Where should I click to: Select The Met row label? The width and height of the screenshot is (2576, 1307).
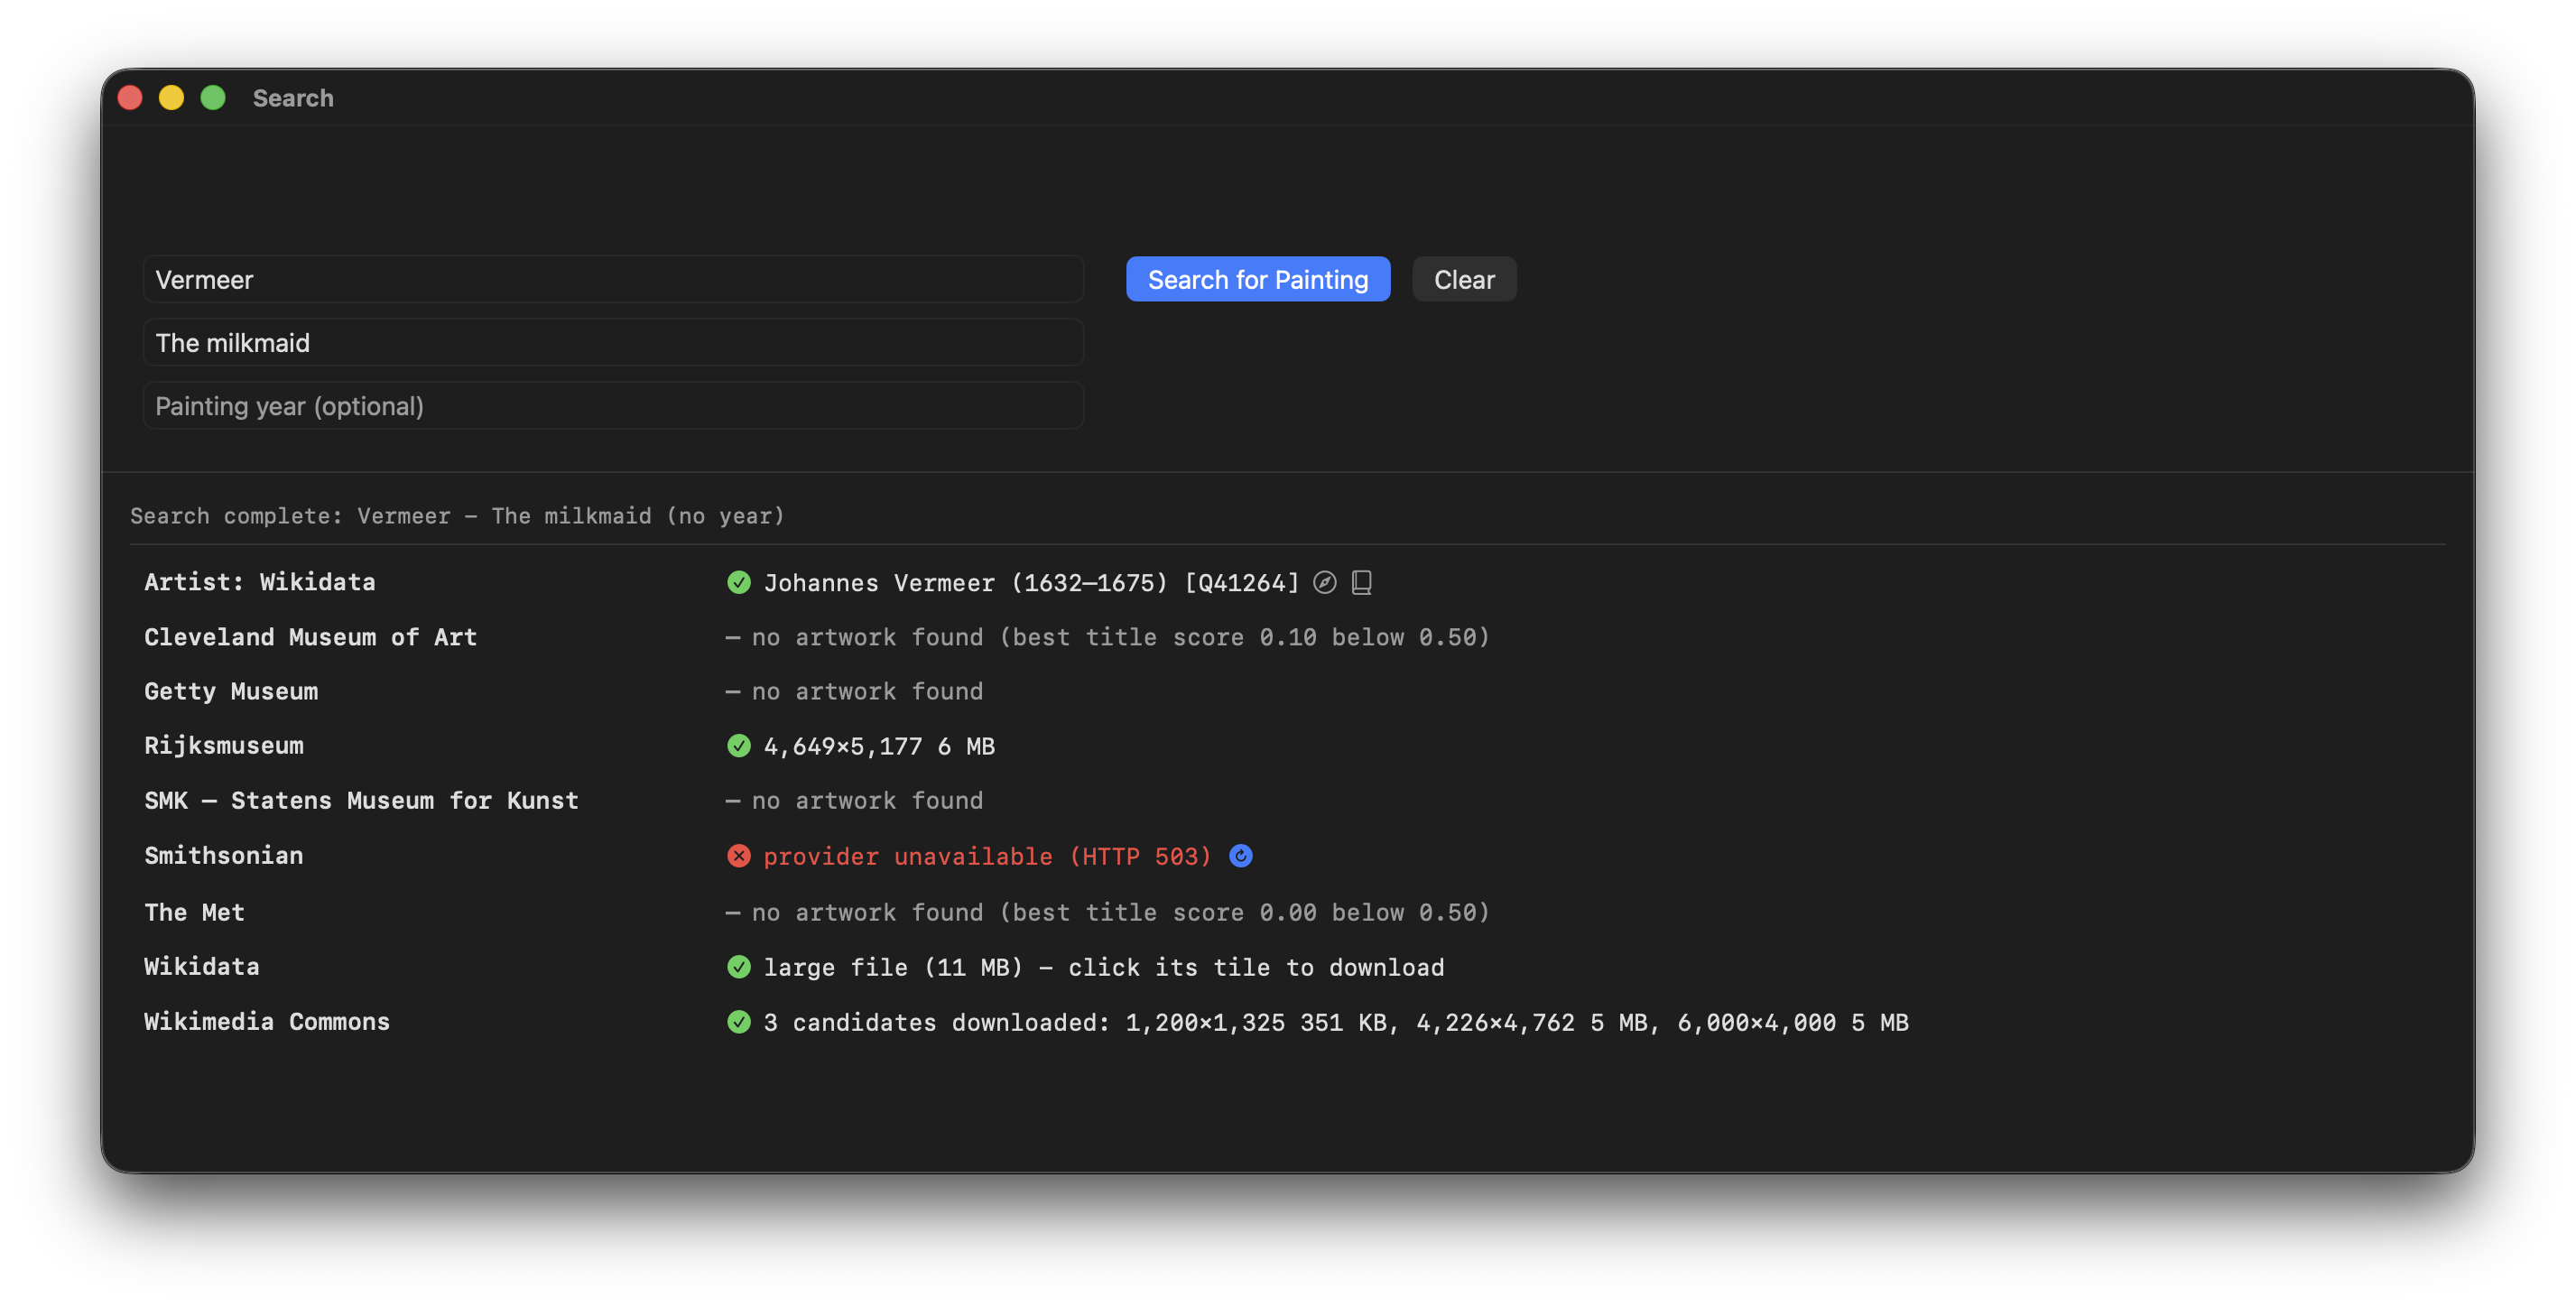pos(194,912)
